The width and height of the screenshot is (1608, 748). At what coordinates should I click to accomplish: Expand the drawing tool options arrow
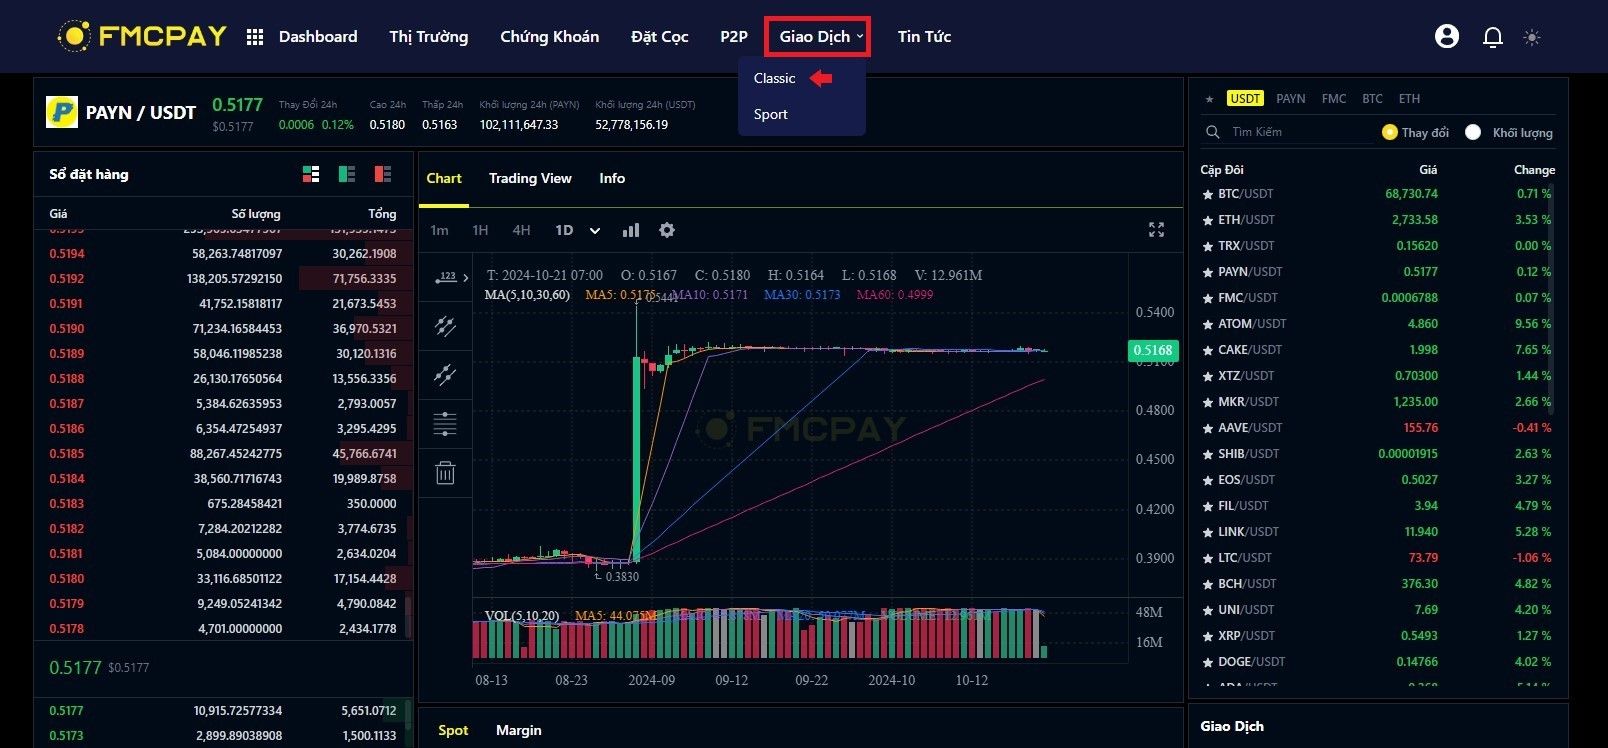tap(466, 278)
